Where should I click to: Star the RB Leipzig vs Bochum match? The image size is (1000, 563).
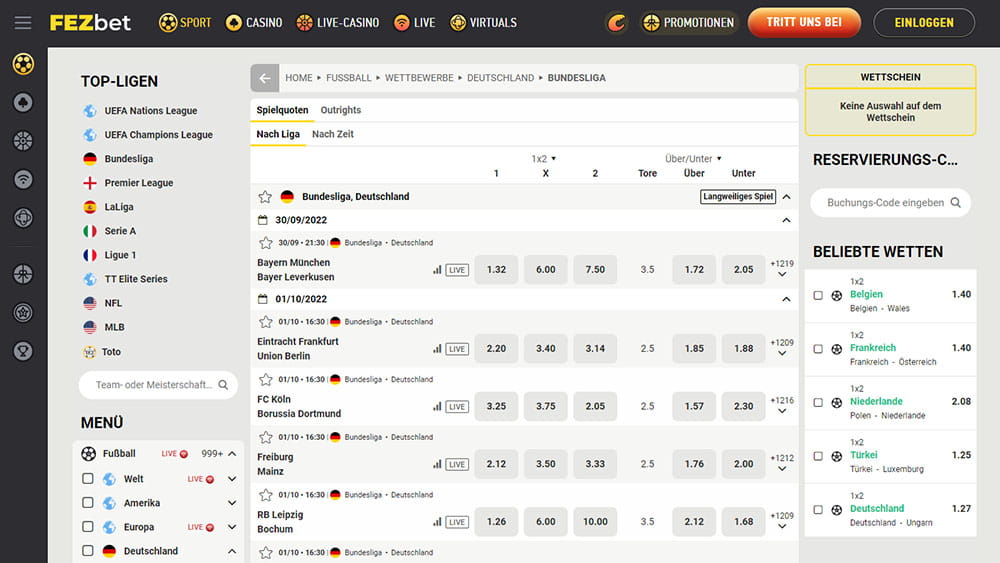pyautogui.click(x=266, y=495)
